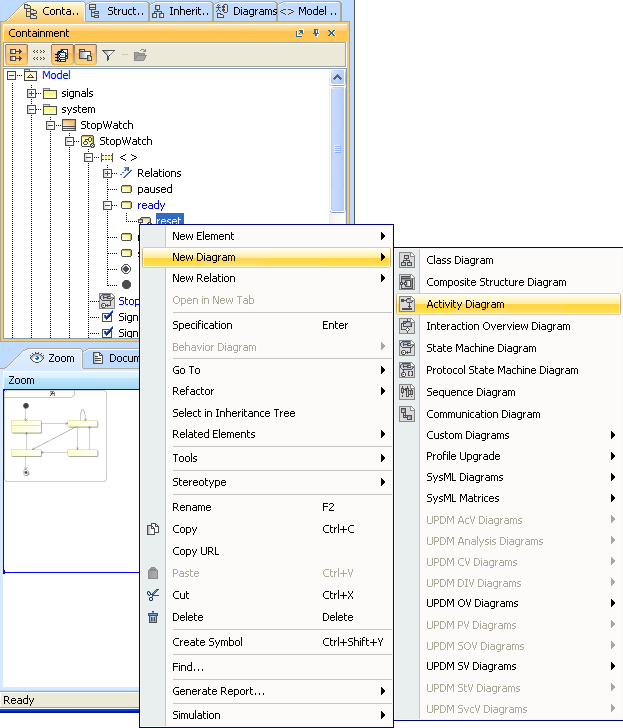Click the Sequence Diagram icon
623x728 pixels.
[407, 392]
